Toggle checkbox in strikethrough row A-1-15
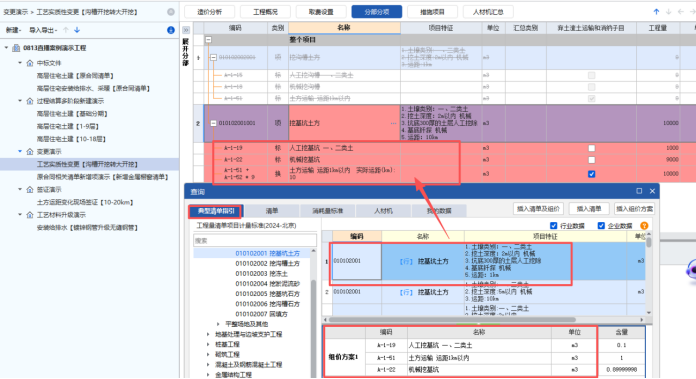 (x=591, y=75)
